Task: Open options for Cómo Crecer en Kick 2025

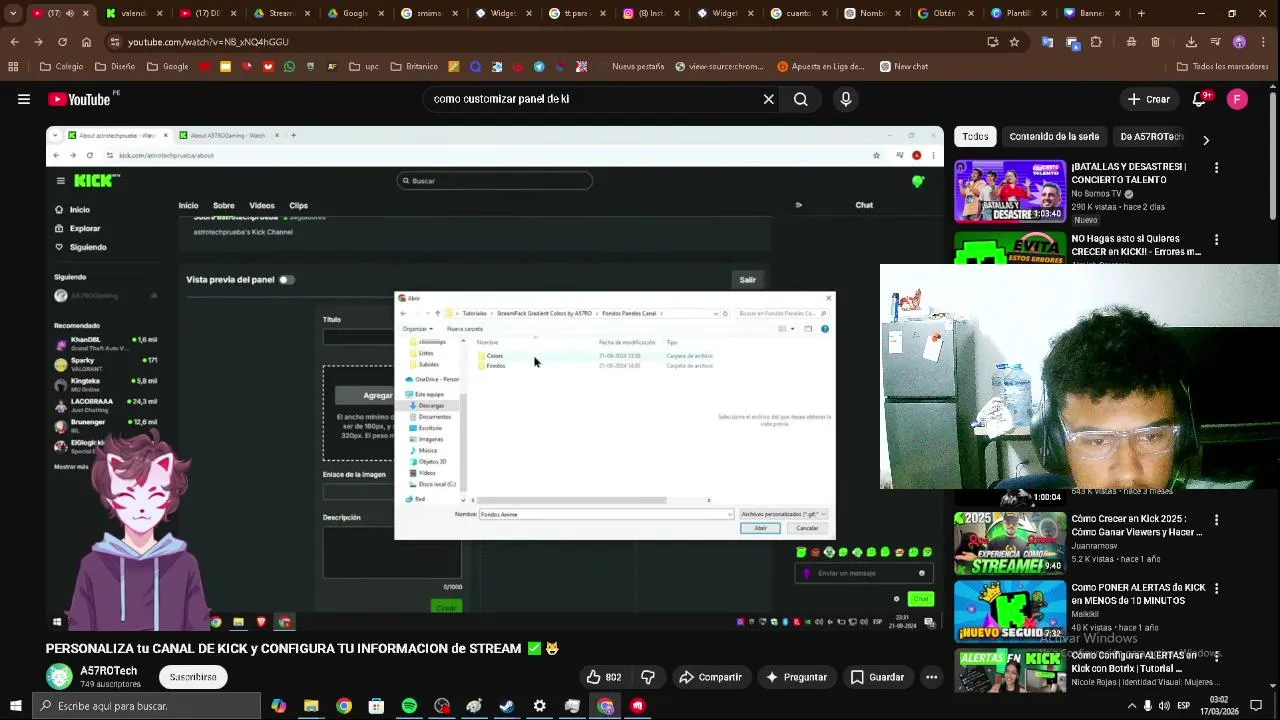Action: (1216, 520)
